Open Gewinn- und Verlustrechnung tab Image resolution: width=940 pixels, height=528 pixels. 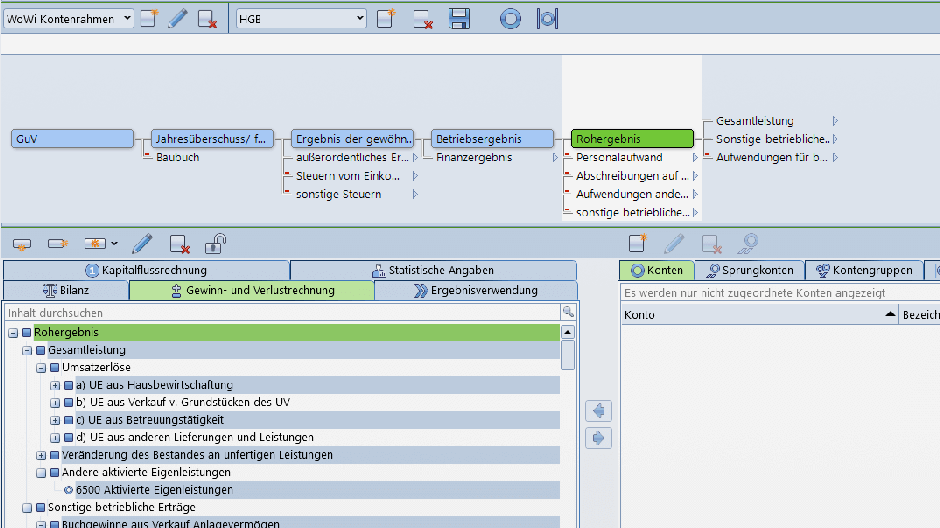click(252, 291)
